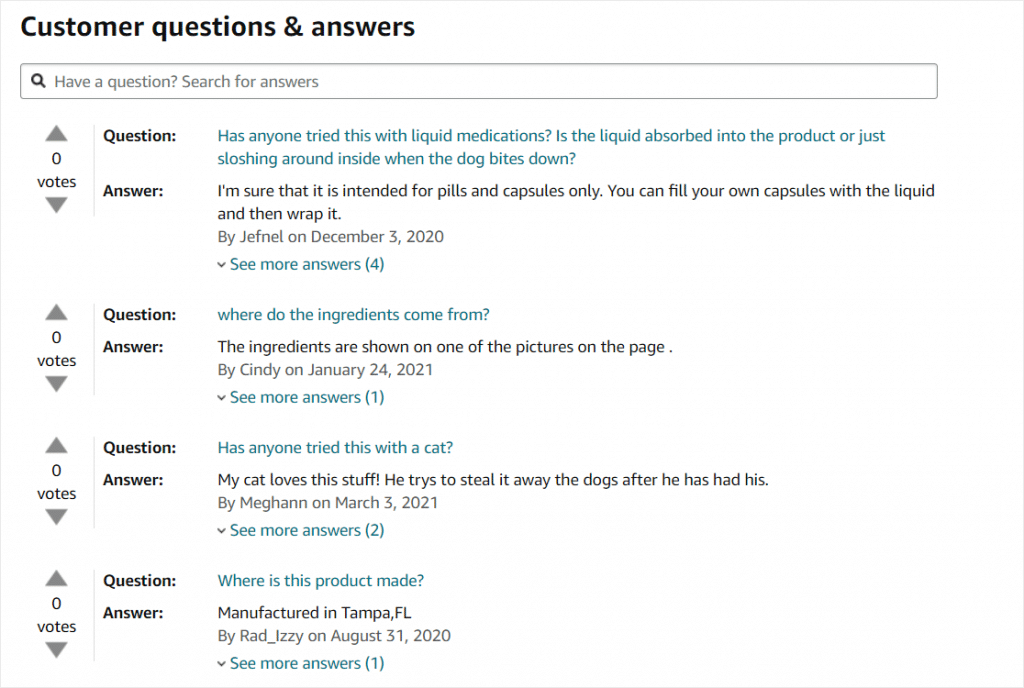
Task: Upvote the liquid medications question
Action: click(57, 134)
